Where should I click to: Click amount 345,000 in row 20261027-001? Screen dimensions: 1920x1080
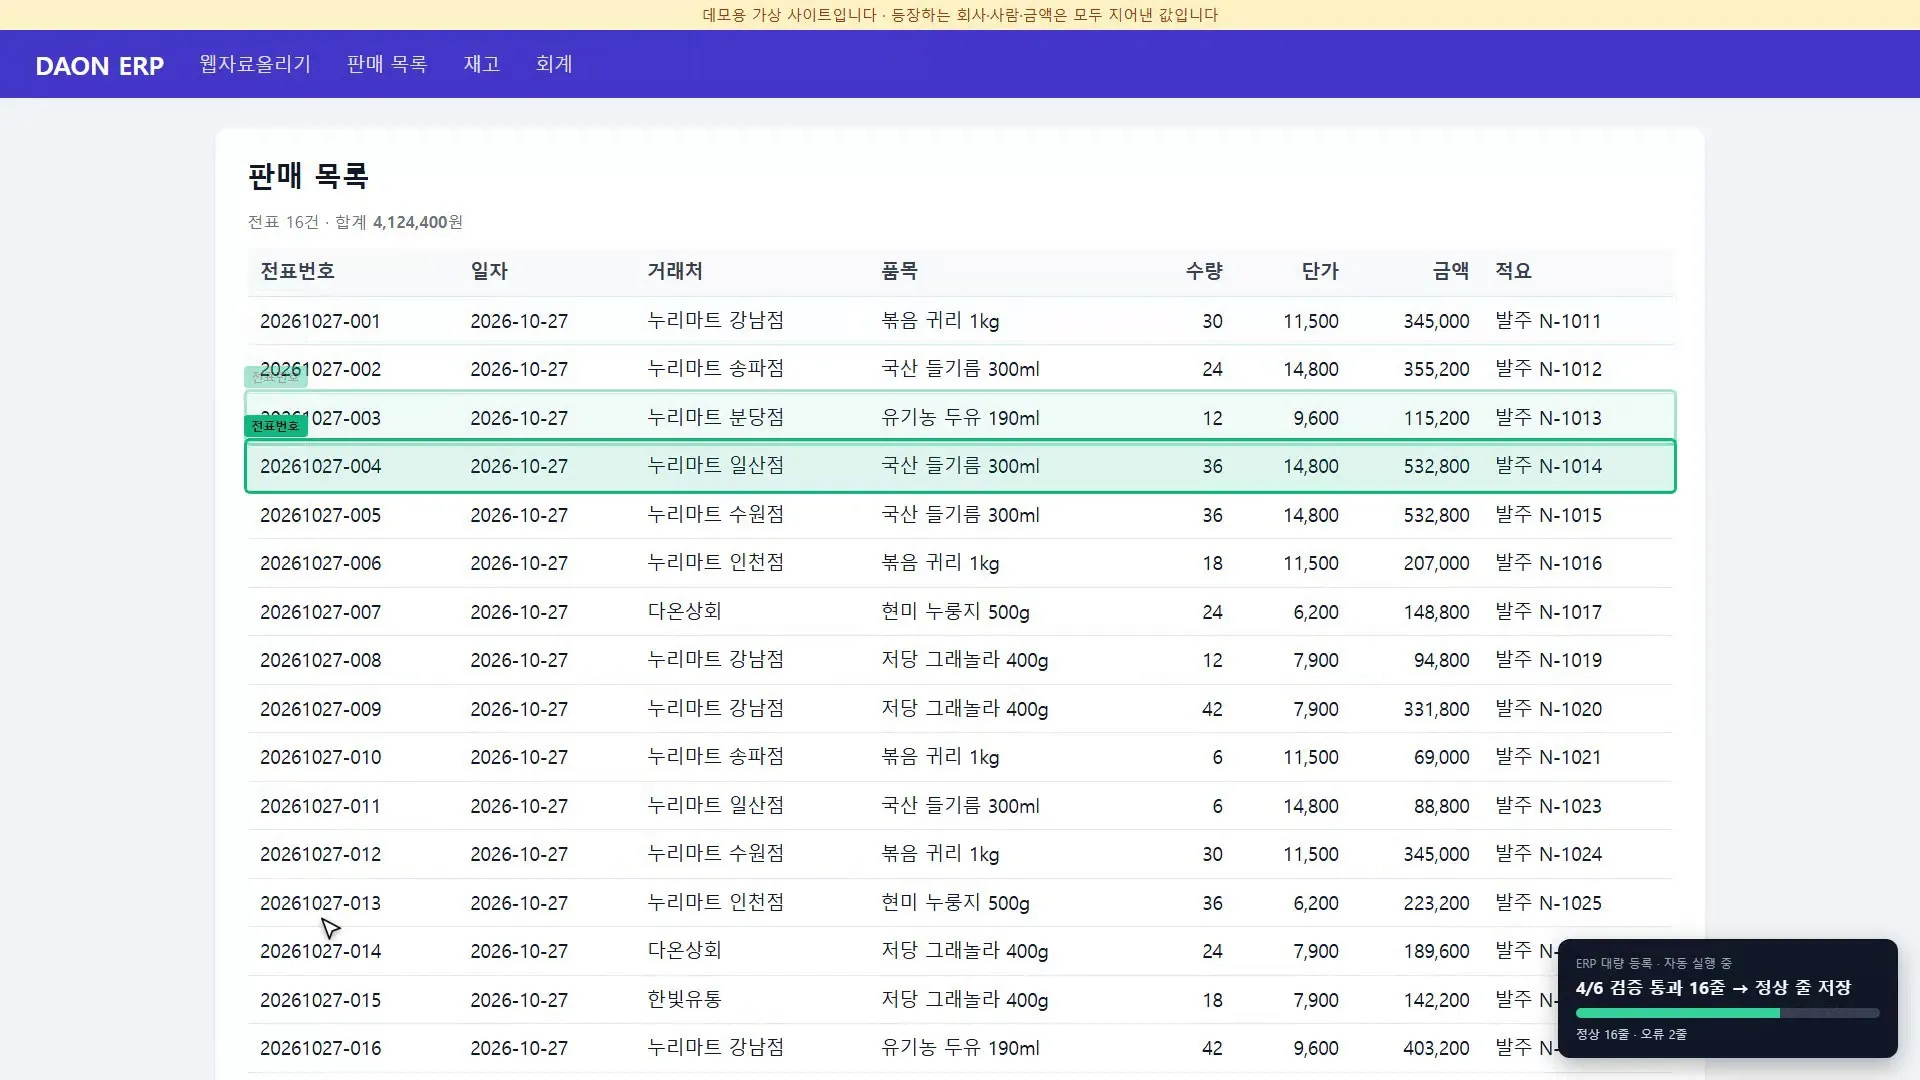(x=1436, y=321)
